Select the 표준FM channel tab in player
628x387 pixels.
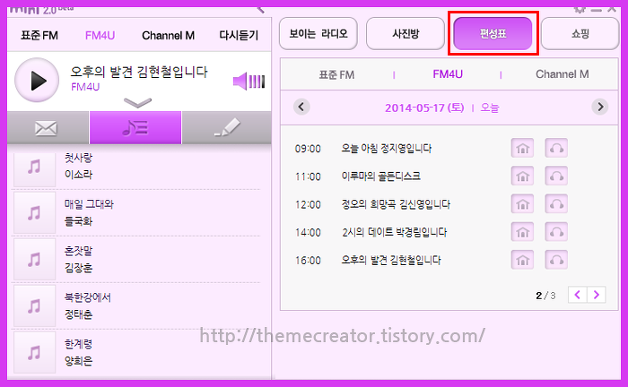(x=39, y=36)
